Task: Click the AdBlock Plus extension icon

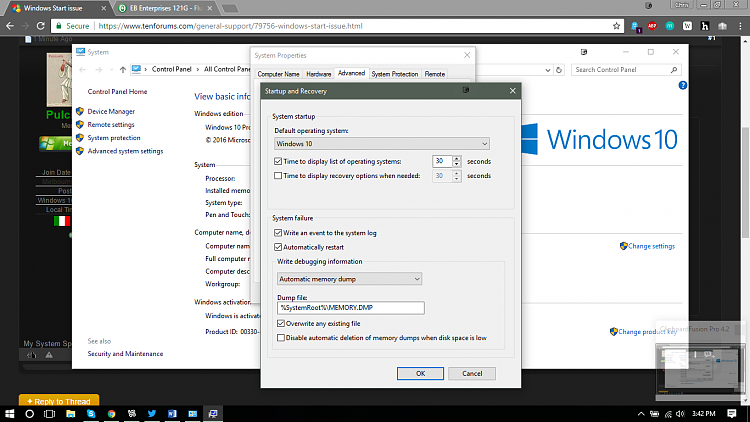Action: coord(653,27)
